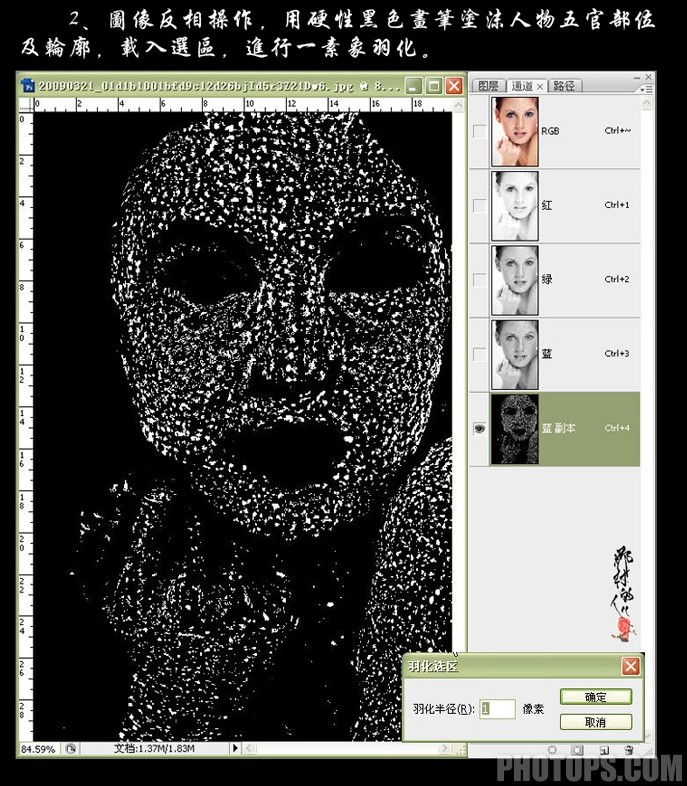Minimize the Channels panel group
687x786 pixels.
(637, 78)
